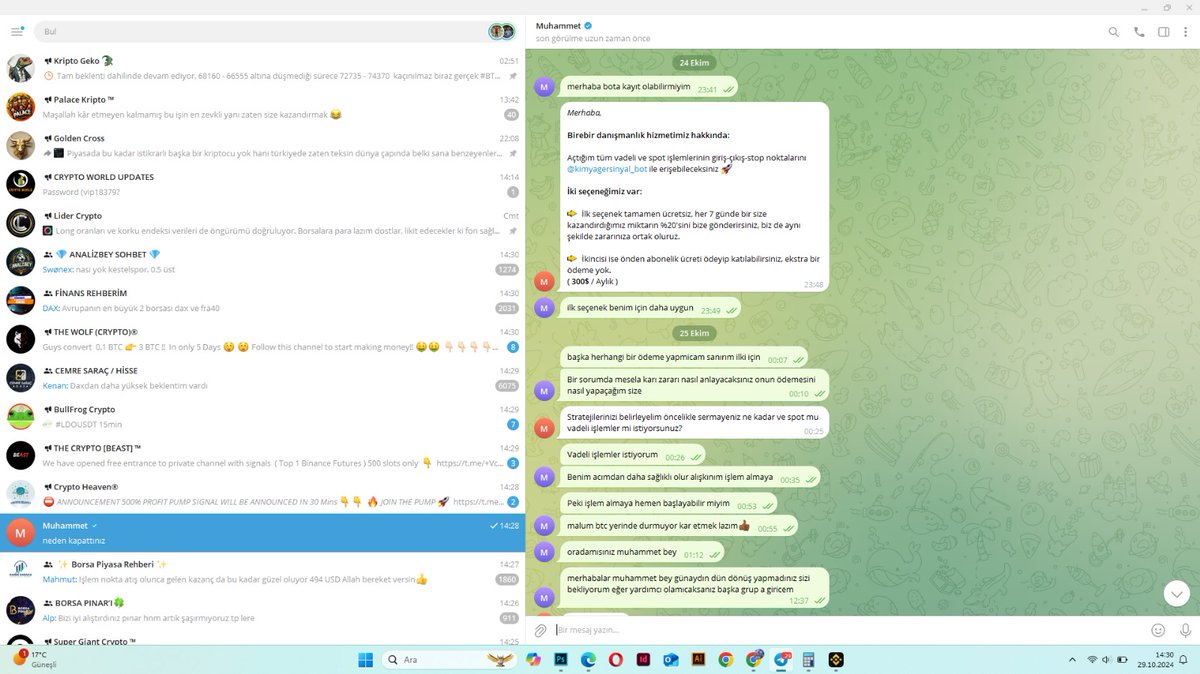Open Google Chrome from the taskbar
This screenshot has height=674, width=1200.
coord(726,659)
